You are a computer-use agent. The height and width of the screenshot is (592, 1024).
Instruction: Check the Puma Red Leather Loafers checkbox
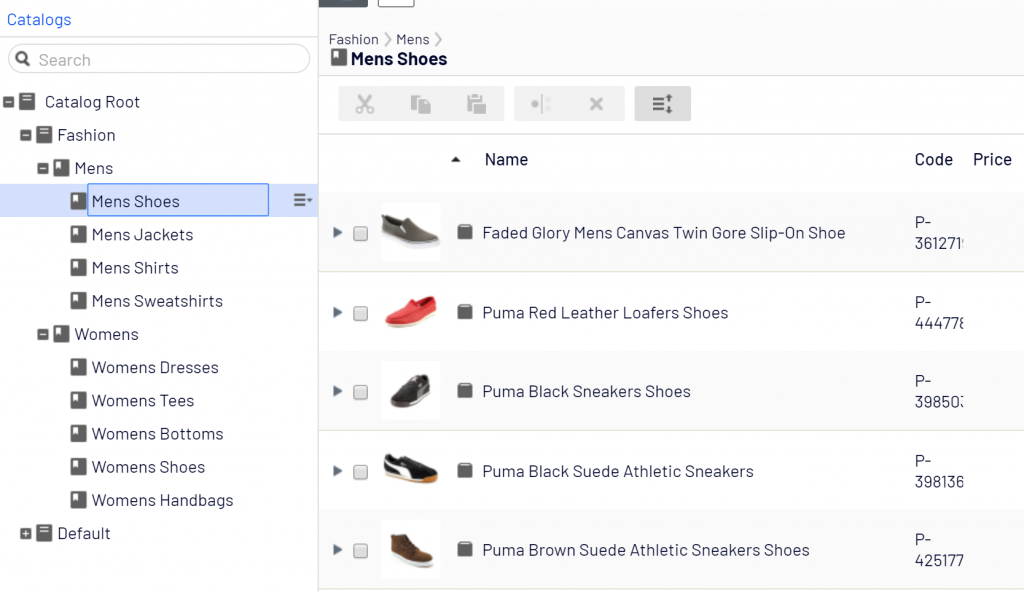point(360,314)
